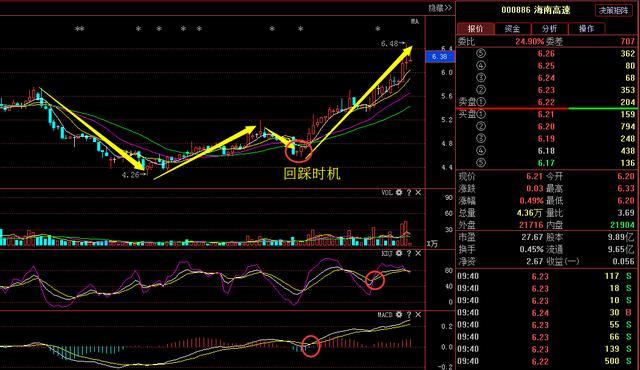Screen dimensions: 640x370
Task: Select sell level 5 price 6.26
Action: point(546,53)
